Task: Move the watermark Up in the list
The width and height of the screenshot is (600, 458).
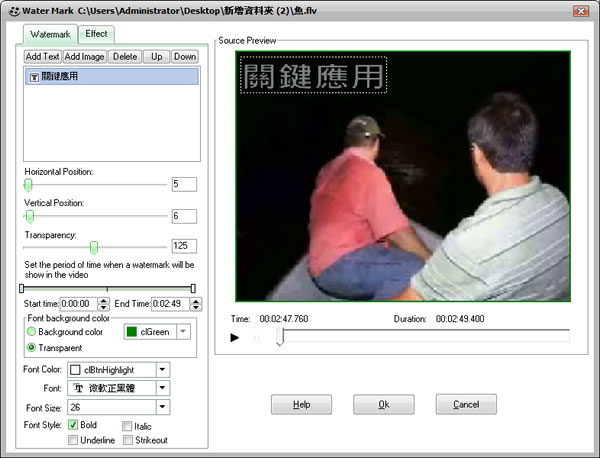Action: pyautogui.click(x=157, y=57)
